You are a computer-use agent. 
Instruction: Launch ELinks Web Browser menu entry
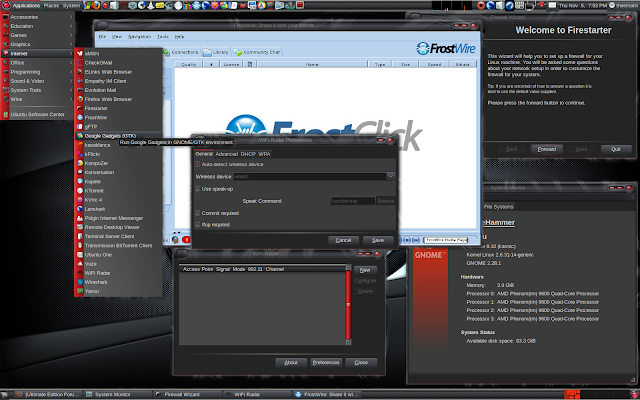[118, 72]
